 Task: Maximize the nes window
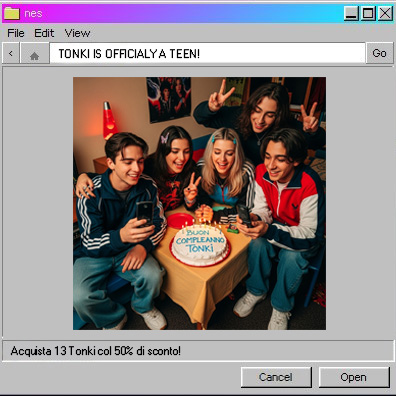(x=368, y=13)
